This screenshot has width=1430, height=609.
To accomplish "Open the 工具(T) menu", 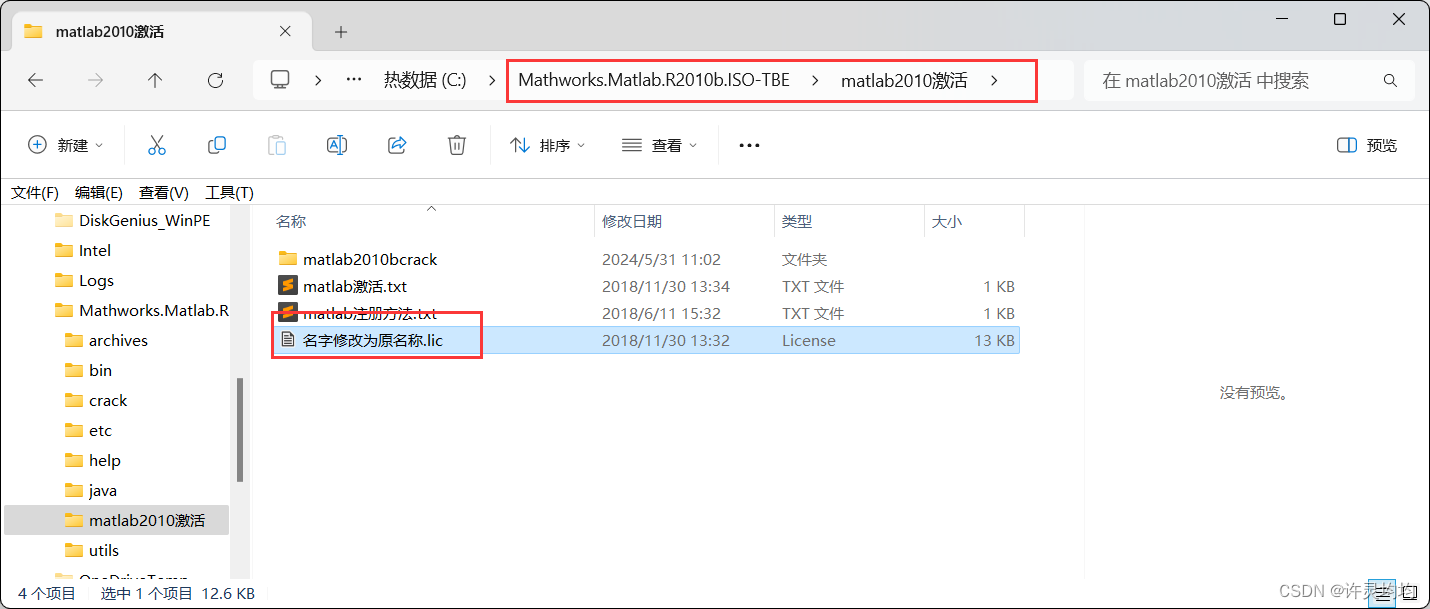I will (x=229, y=193).
